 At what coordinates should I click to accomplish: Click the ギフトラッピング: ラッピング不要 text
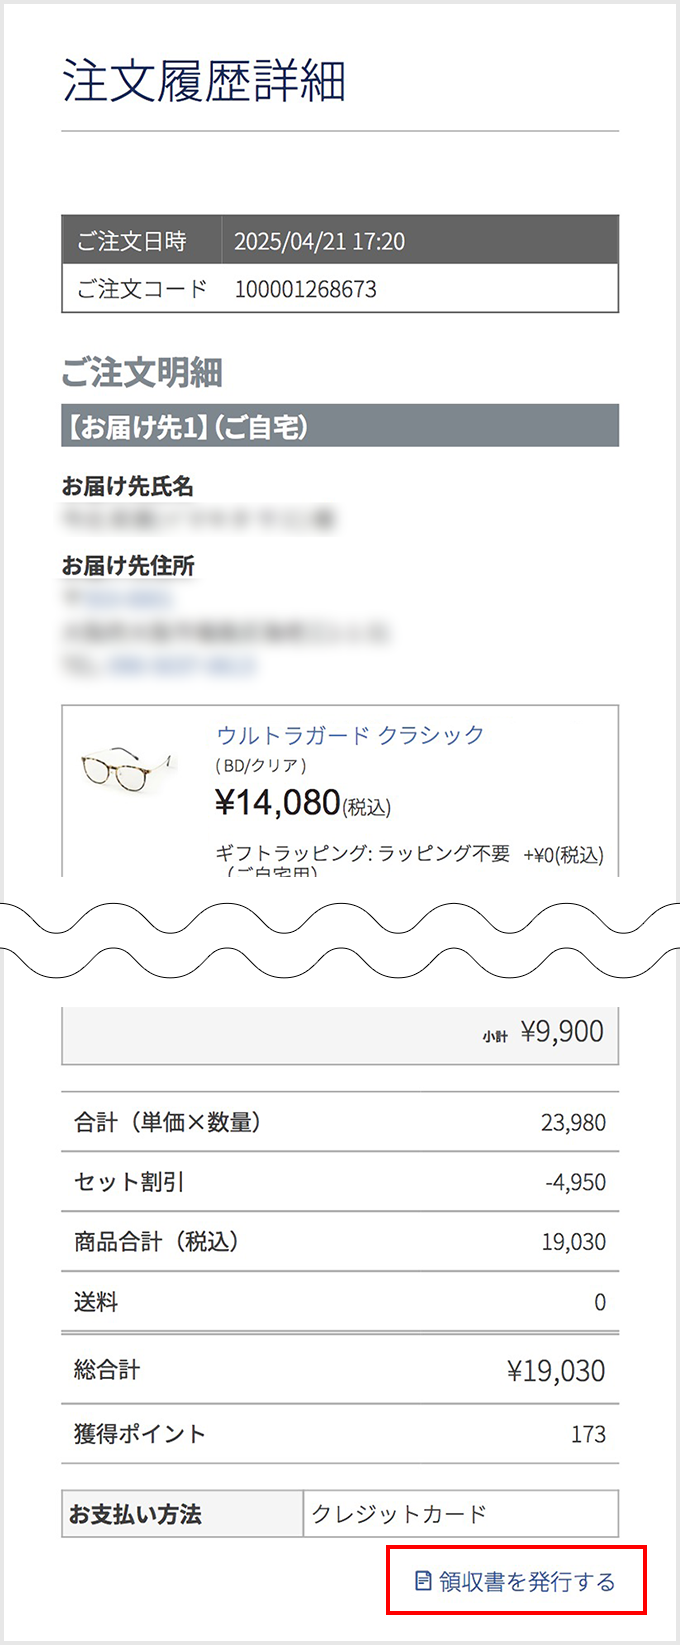click(x=363, y=853)
